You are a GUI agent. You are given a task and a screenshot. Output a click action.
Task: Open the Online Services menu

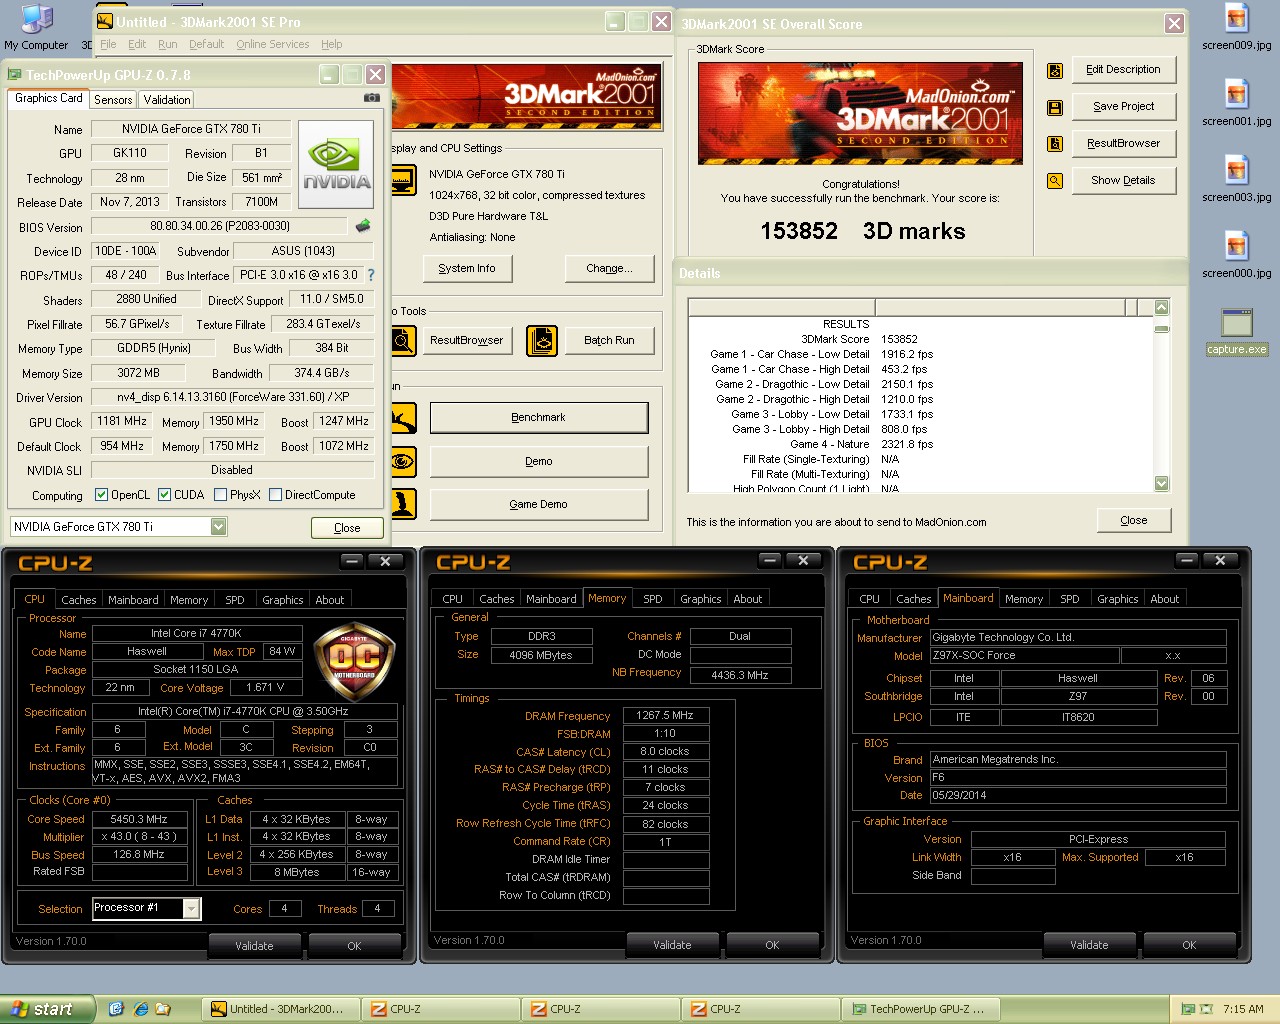(273, 44)
